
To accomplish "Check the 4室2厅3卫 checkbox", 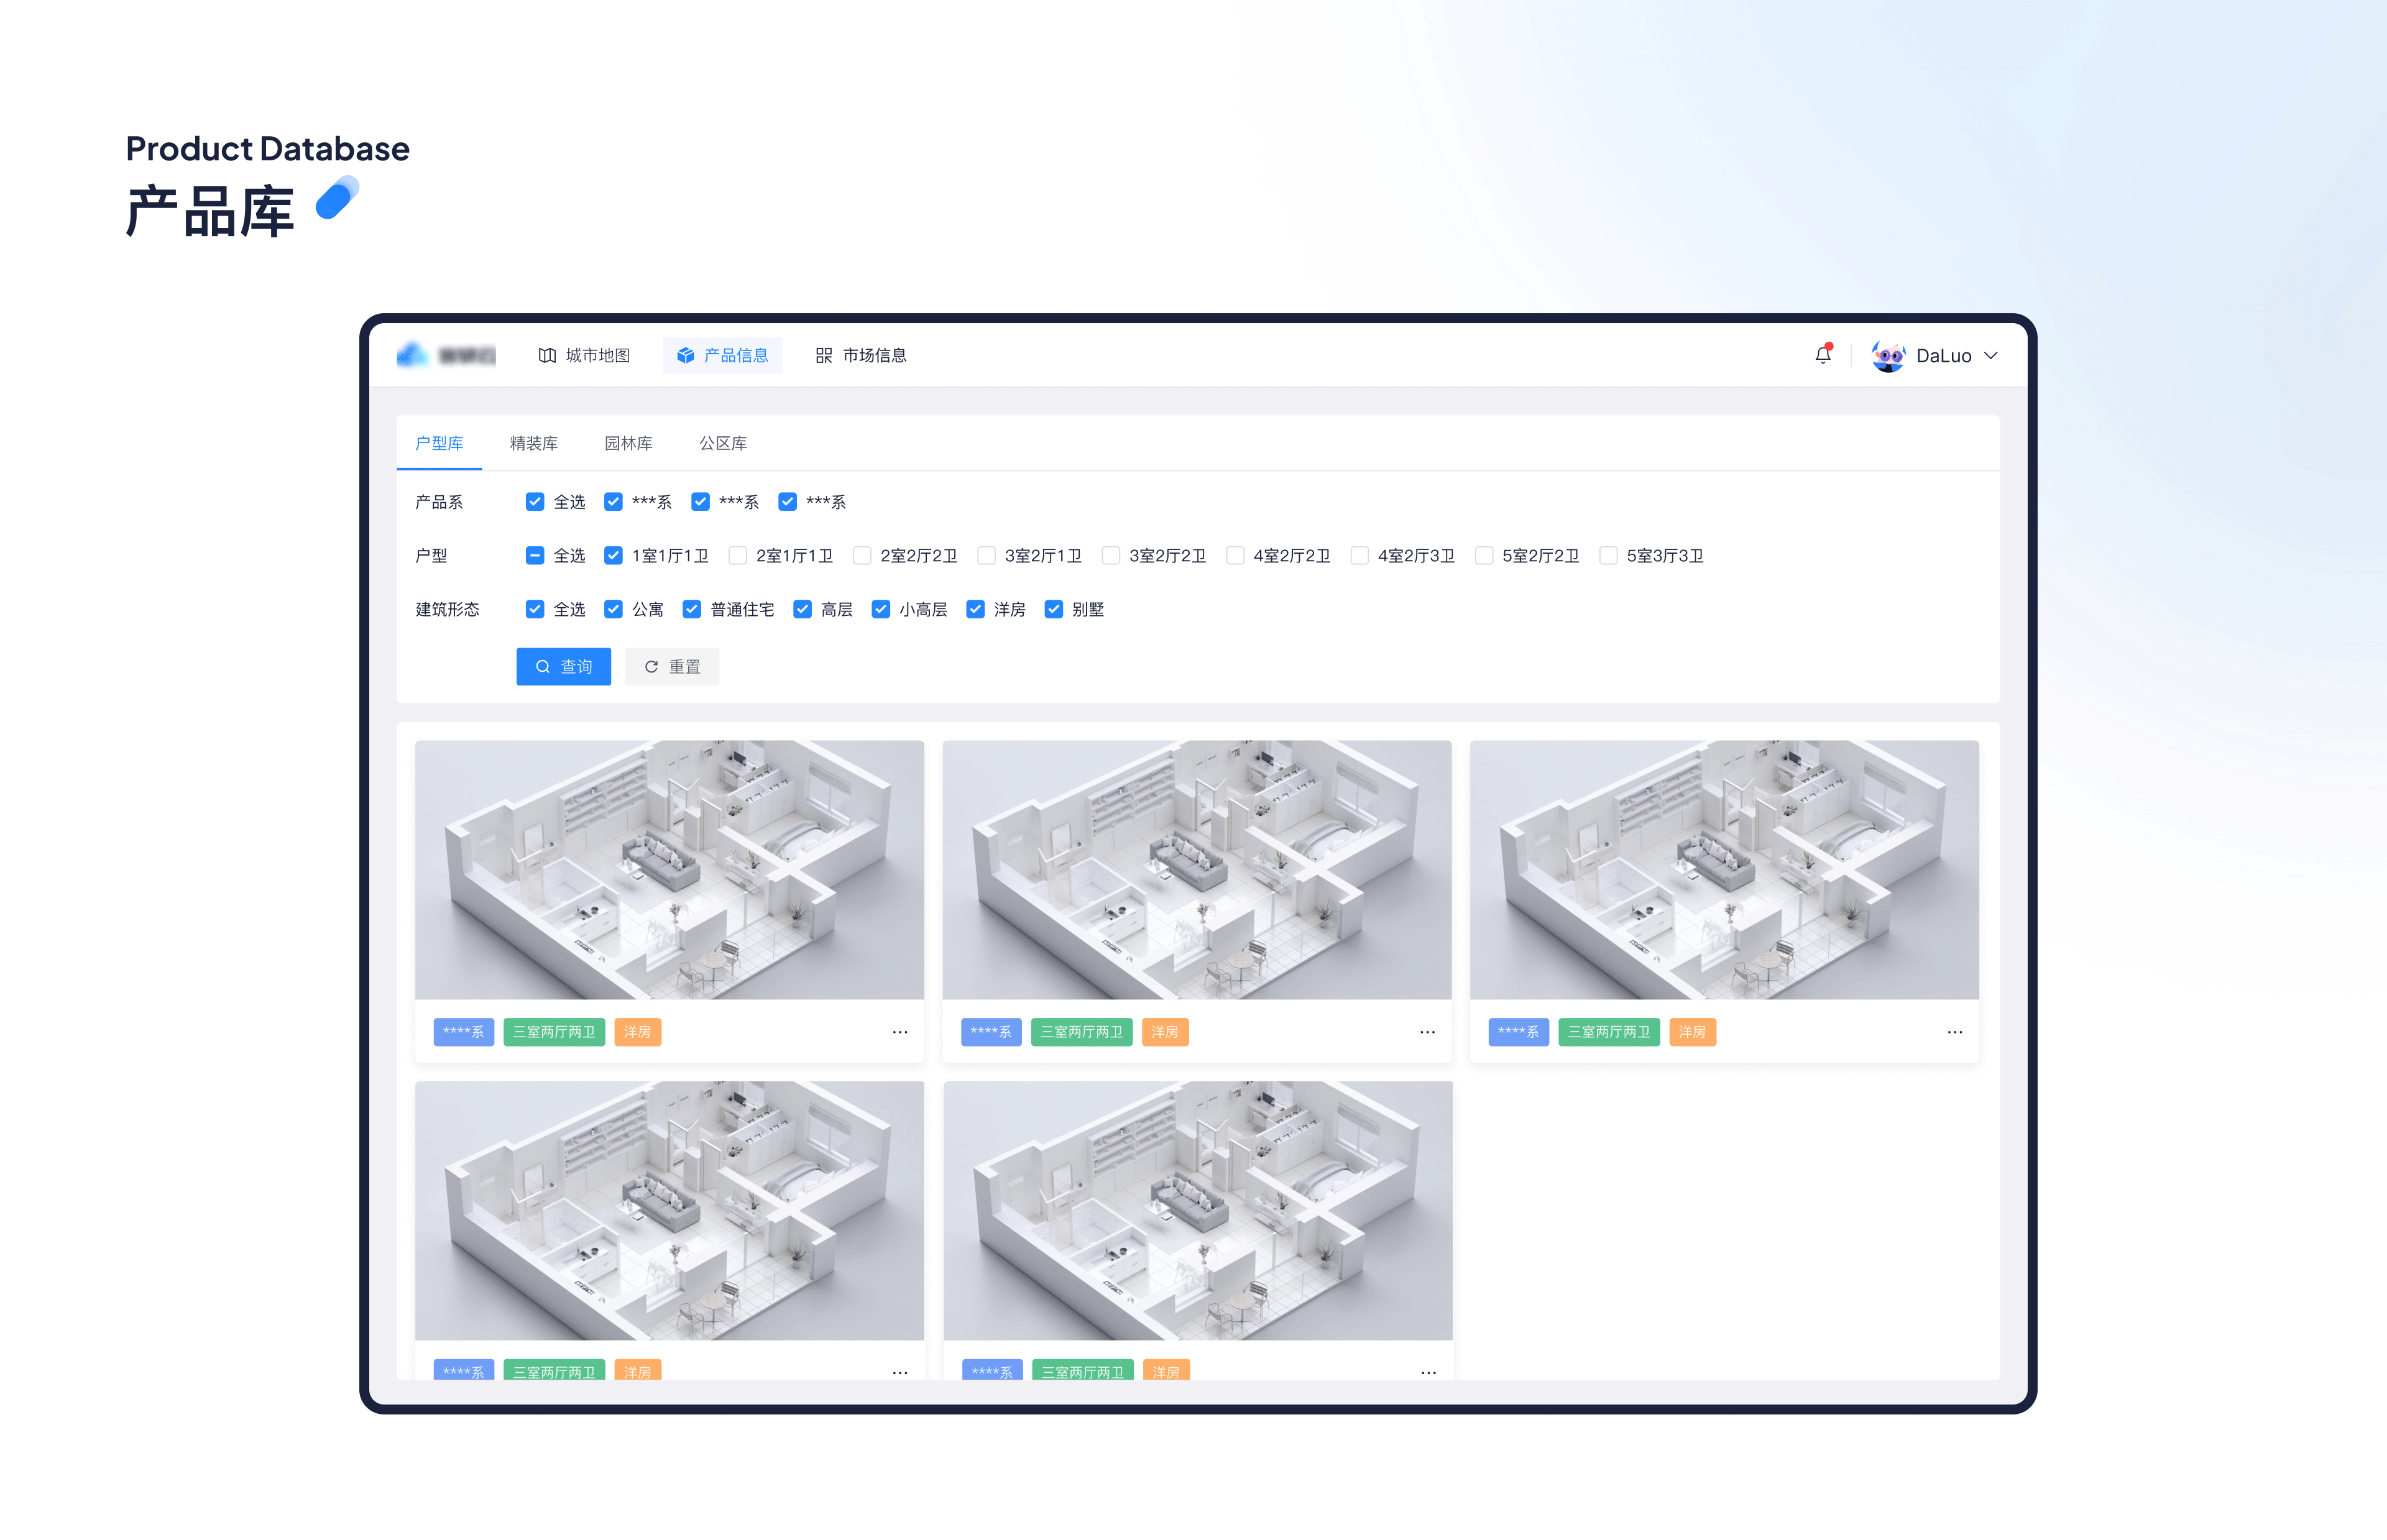I will tap(1360, 556).
